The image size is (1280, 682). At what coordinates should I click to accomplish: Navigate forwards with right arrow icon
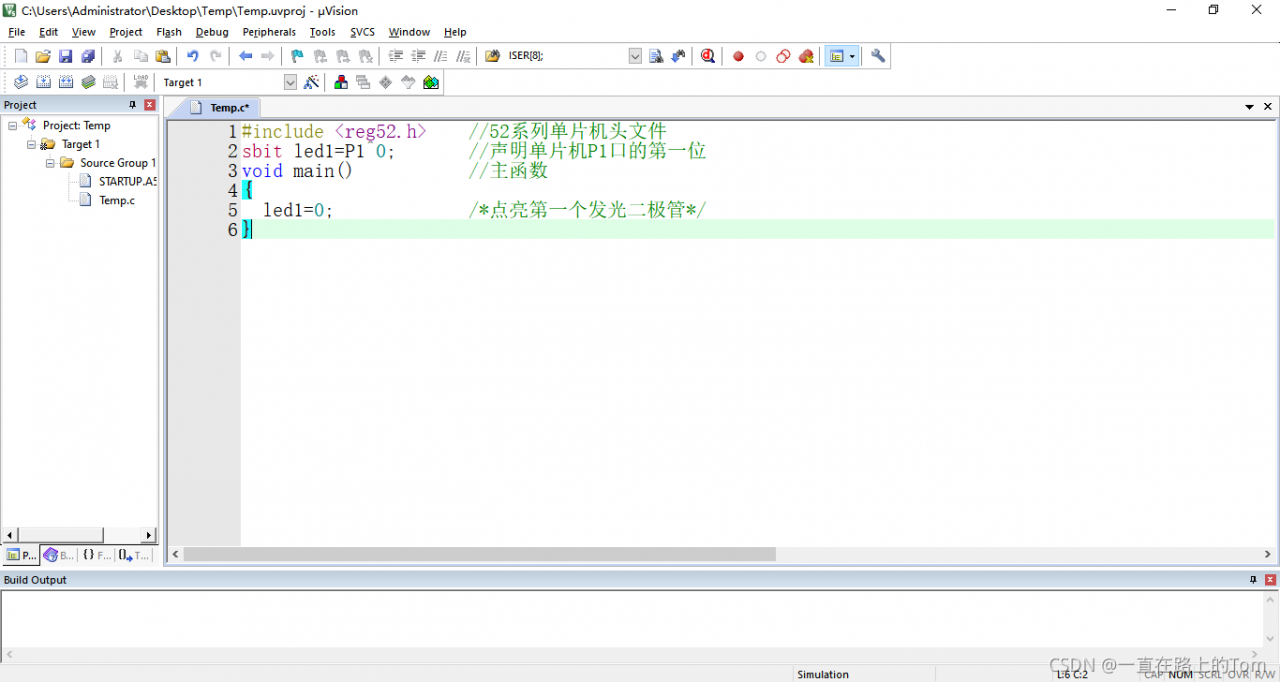pos(267,57)
